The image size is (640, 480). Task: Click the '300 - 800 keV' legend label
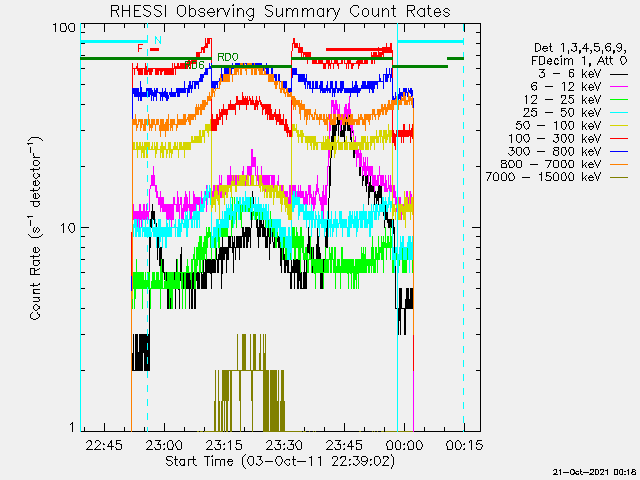555,151
